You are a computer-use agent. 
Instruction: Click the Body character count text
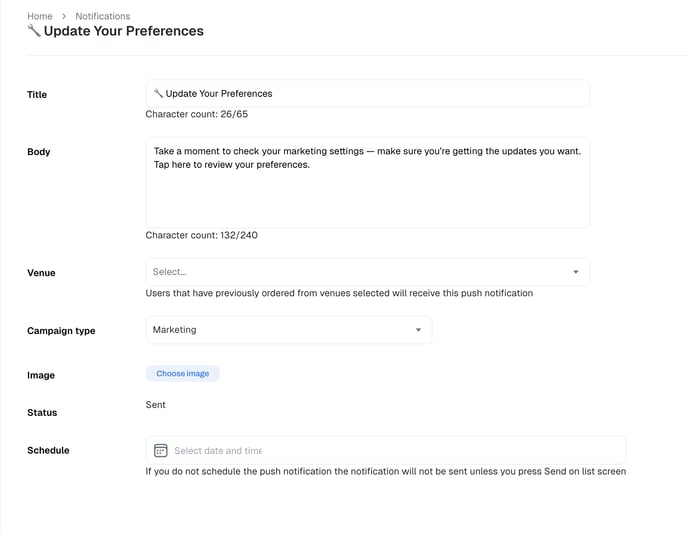[201, 235]
